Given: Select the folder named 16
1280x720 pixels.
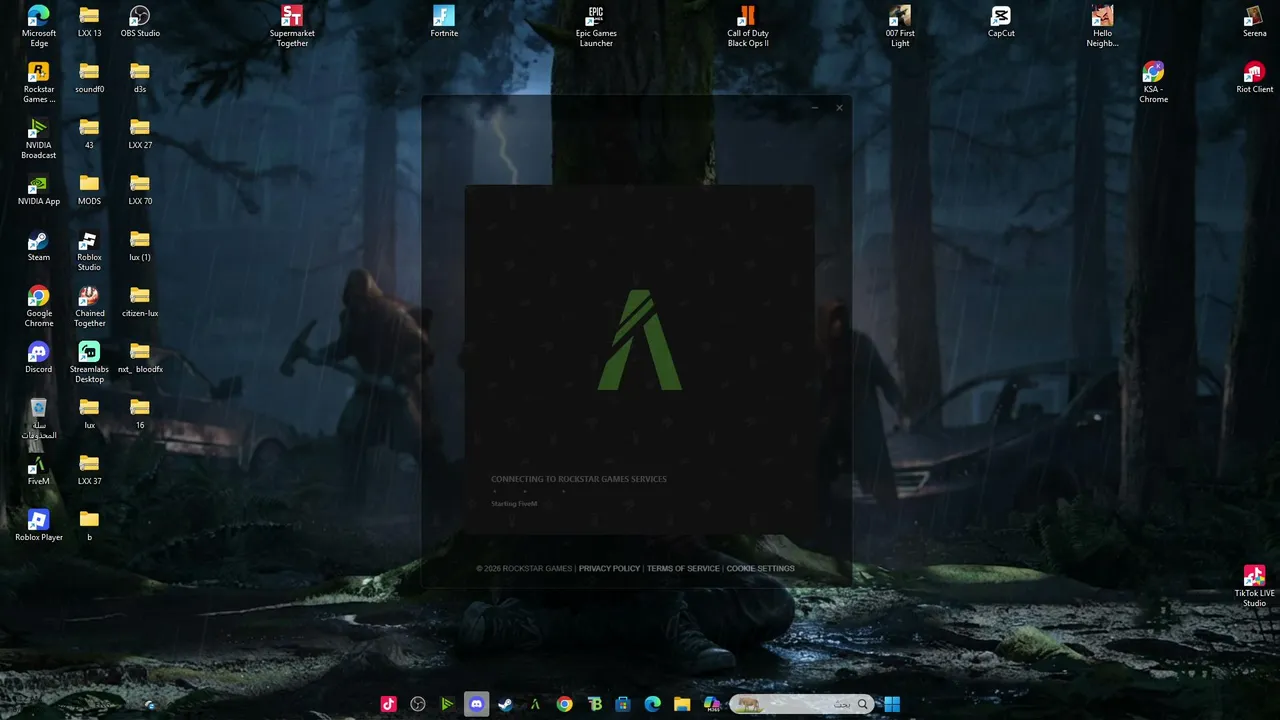Looking at the screenshot, I should coord(140,414).
